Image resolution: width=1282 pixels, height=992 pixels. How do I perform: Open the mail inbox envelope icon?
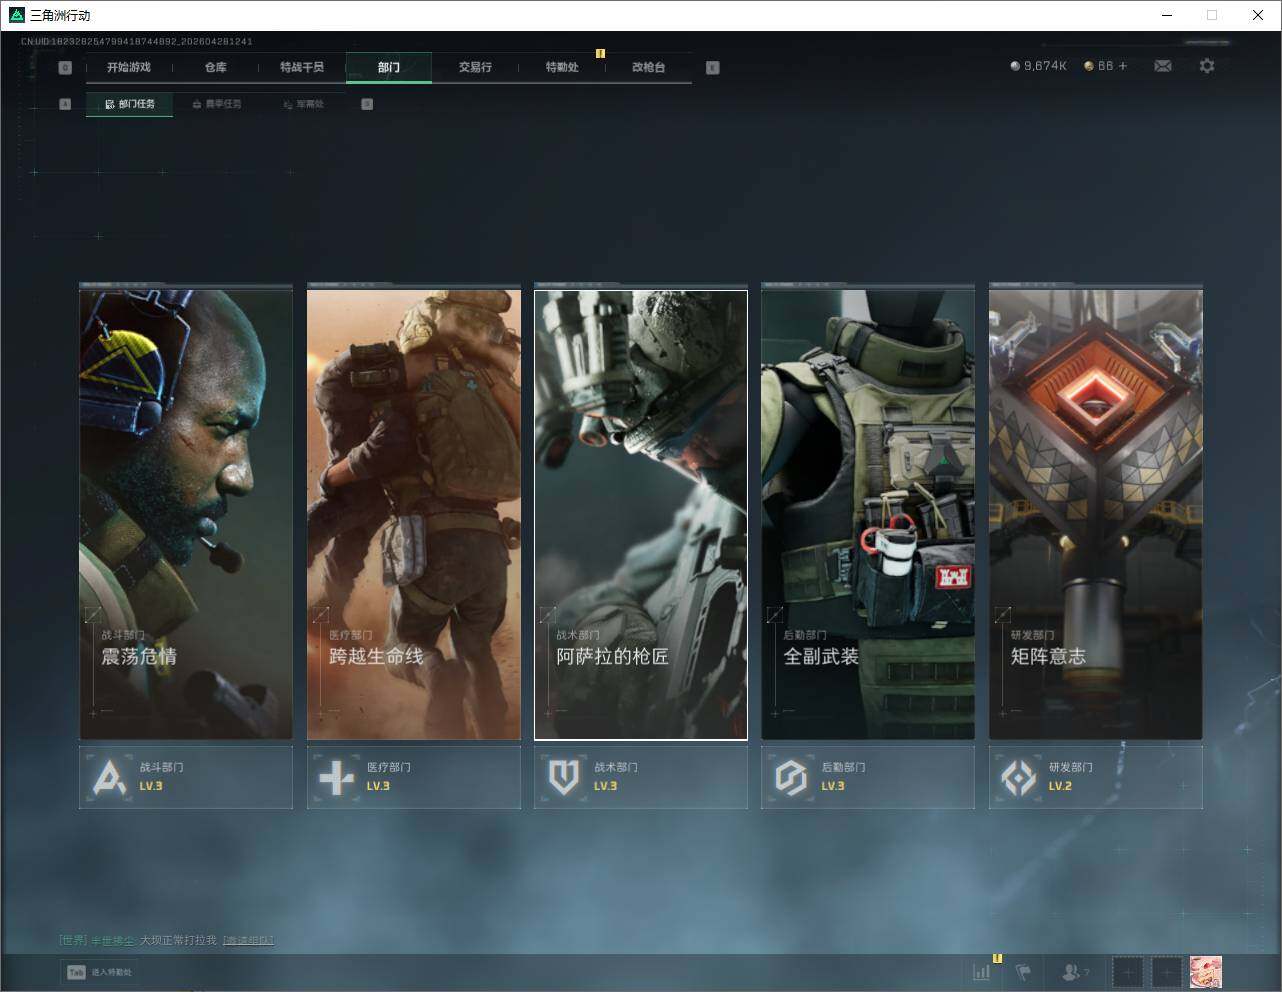1163,66
